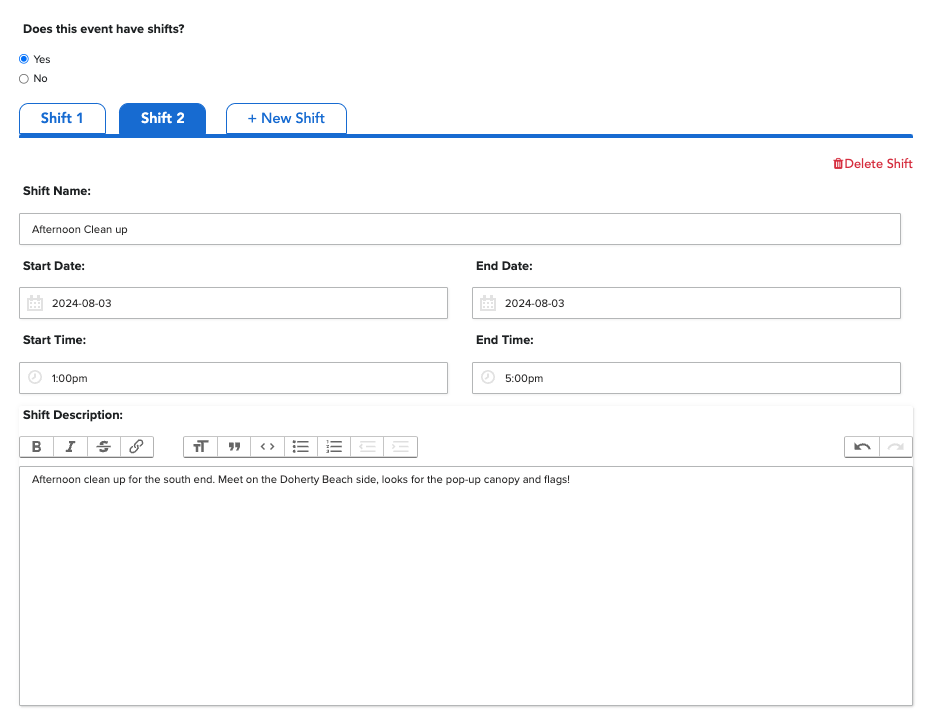This screenshot has width=929, height=723.
Task: Click the decrease indent icon
Action: (x=367, y=447)
